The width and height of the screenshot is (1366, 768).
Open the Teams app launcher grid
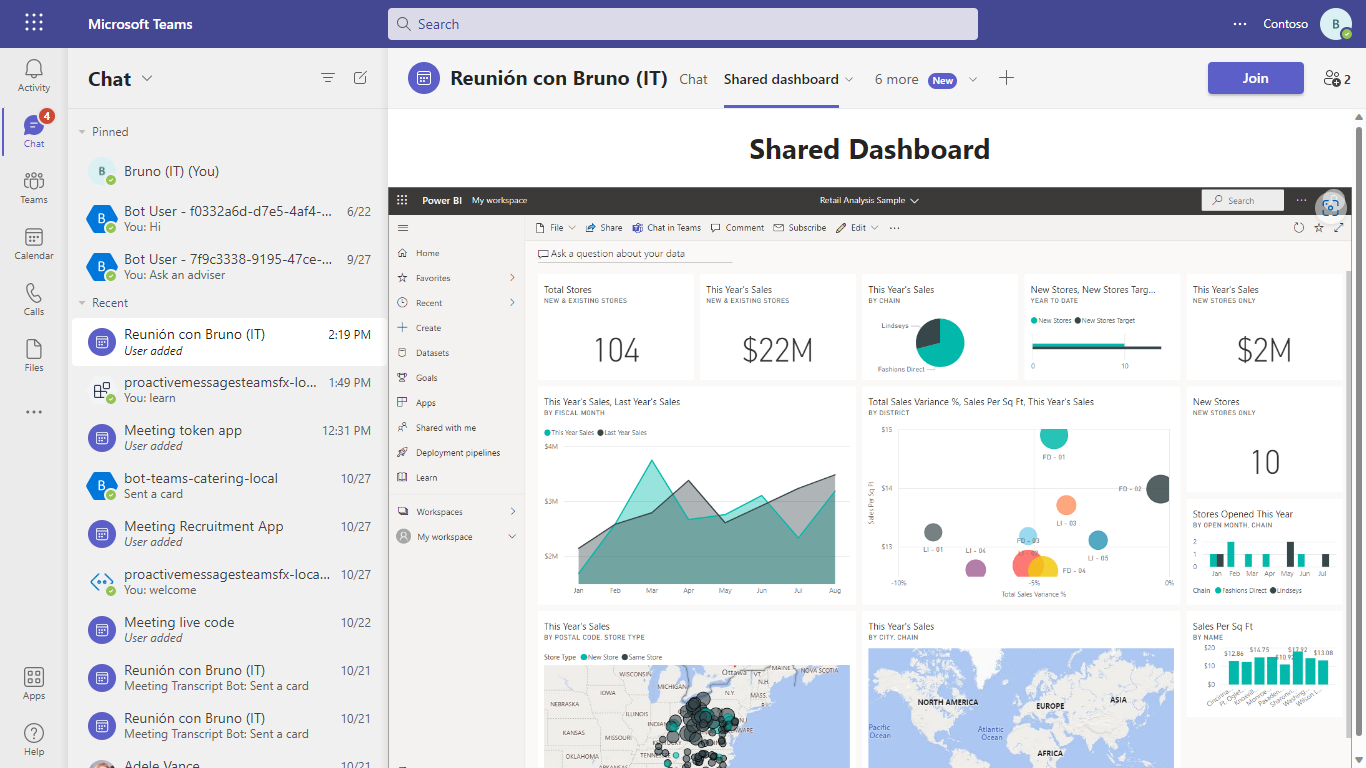[x=34, y=23]
